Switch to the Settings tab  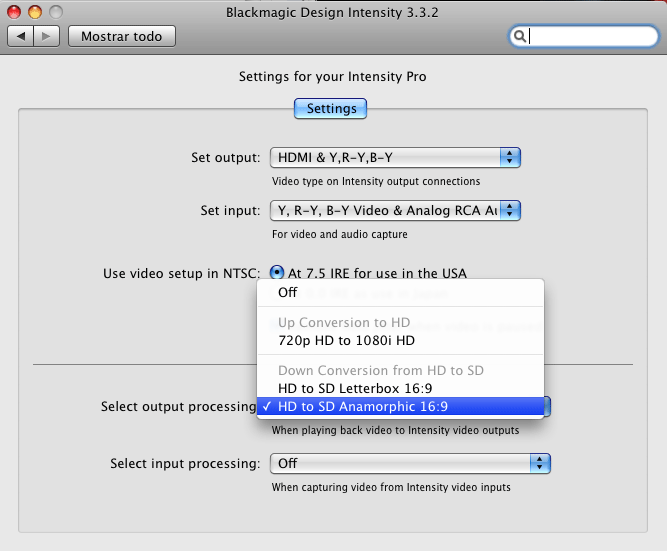click(x=331, y=108)
